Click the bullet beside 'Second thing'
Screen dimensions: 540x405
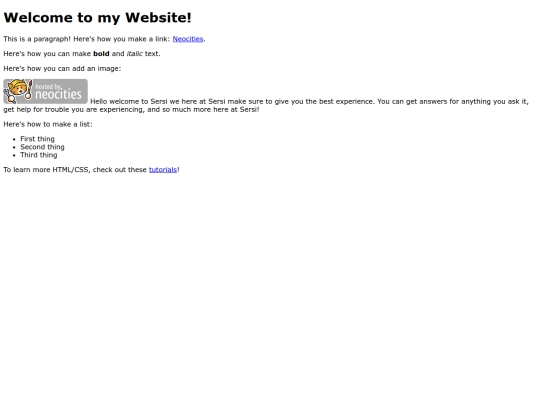click(14, 147)
